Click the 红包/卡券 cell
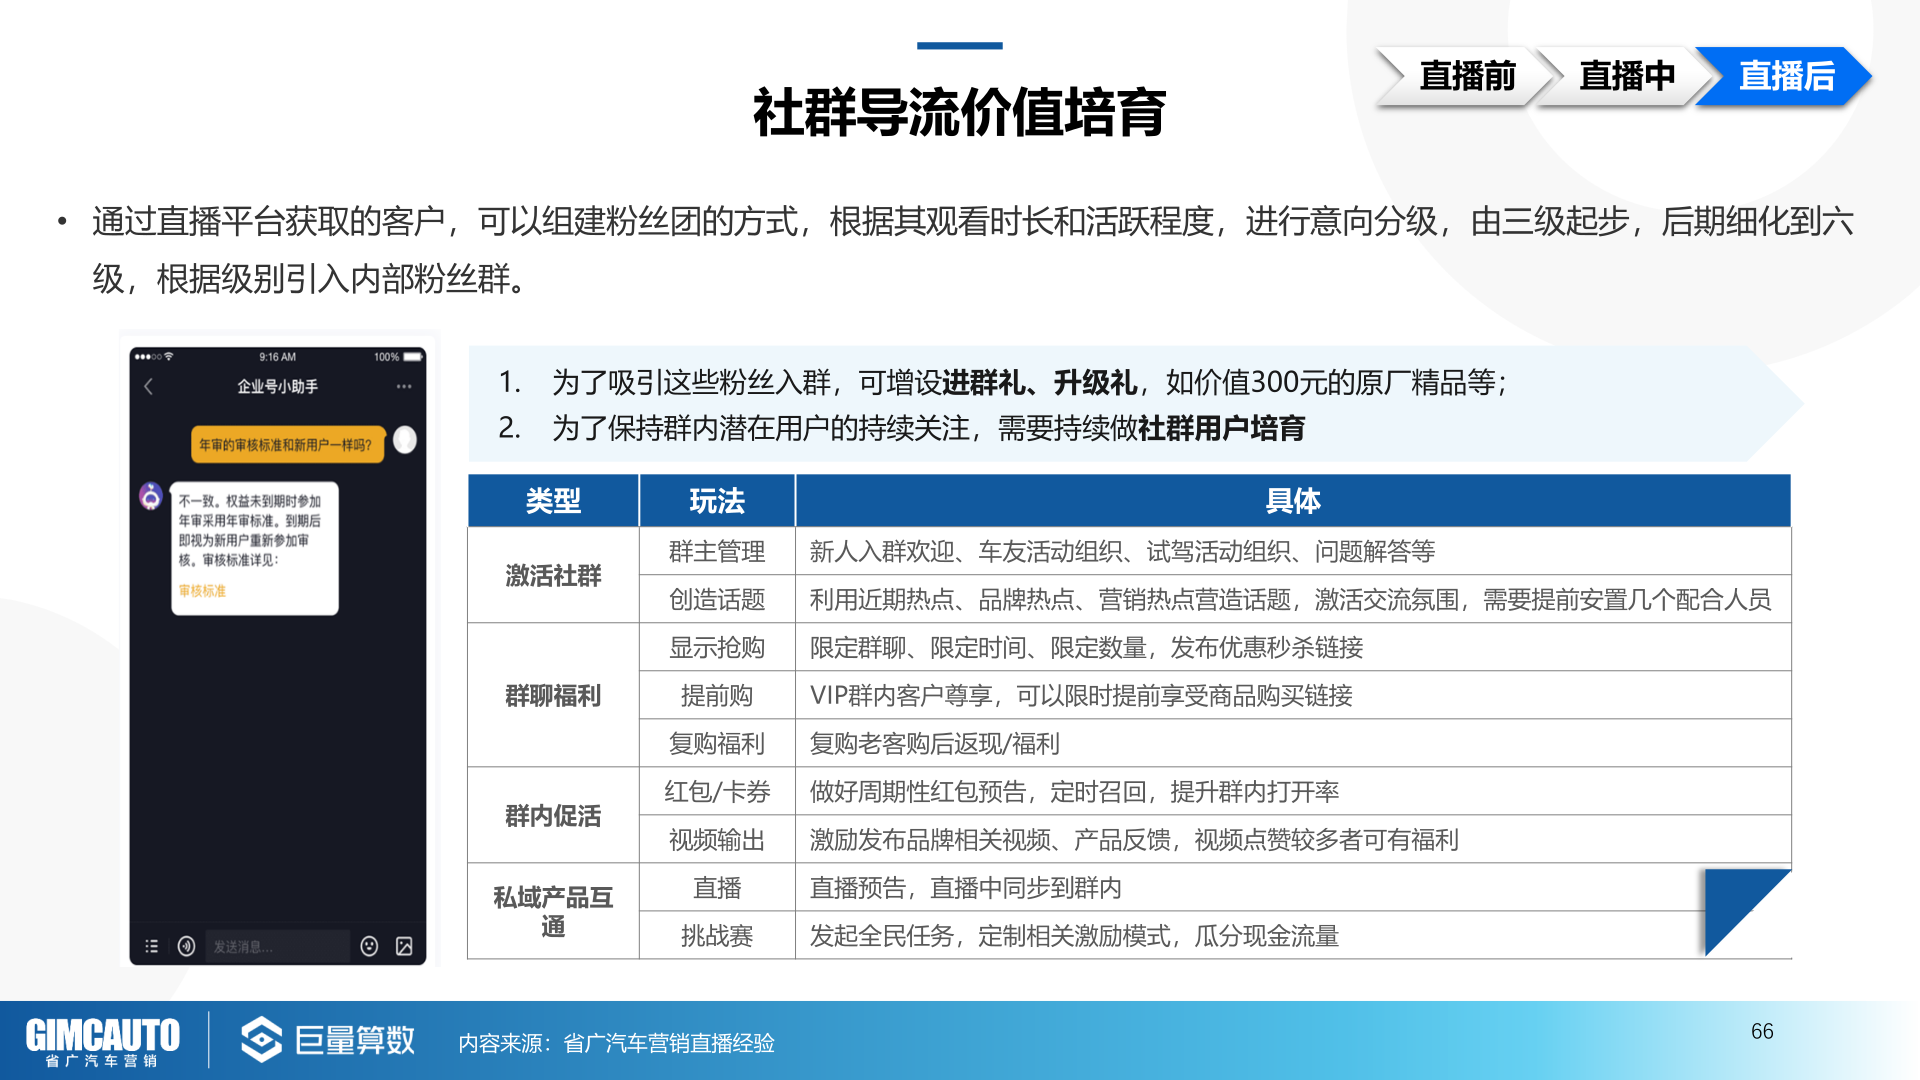The image size is (1920, 1080). [x=717, y=791]
